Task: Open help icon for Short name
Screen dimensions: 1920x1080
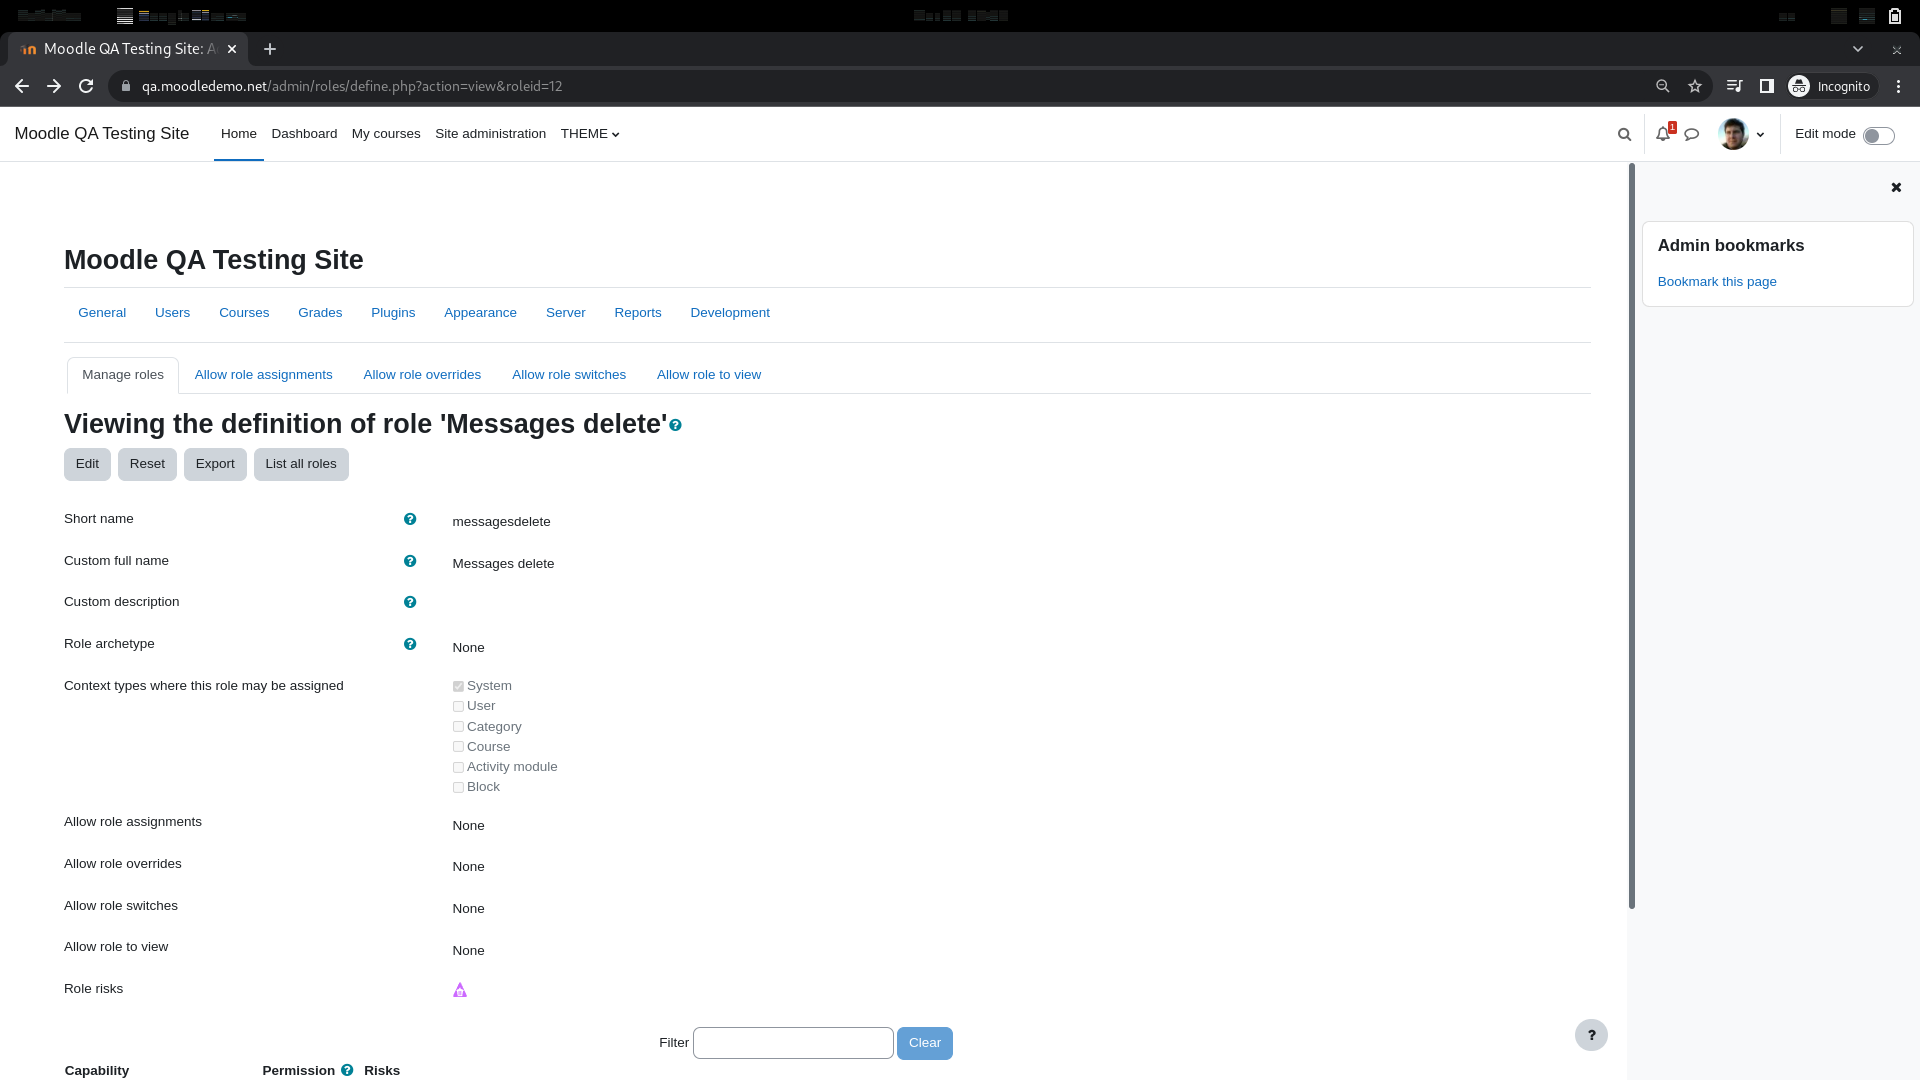Action: (410, 519)
